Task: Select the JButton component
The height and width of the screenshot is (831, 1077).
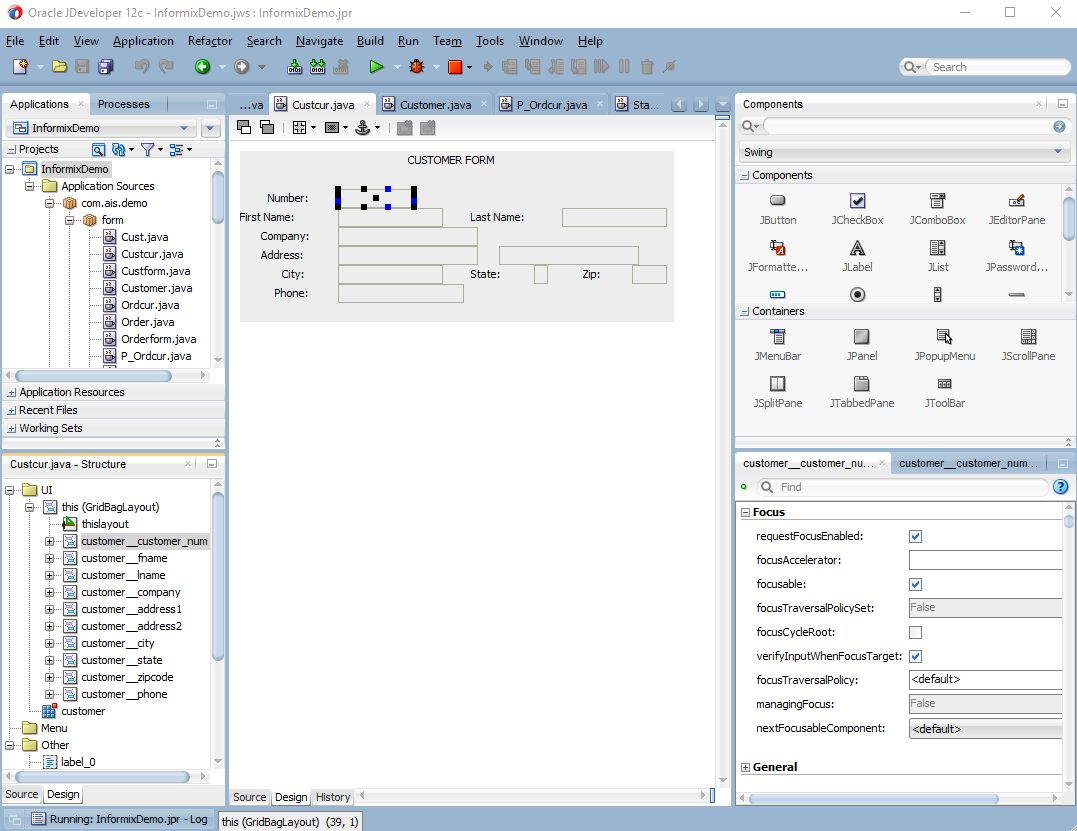Action: click(778, 209)
